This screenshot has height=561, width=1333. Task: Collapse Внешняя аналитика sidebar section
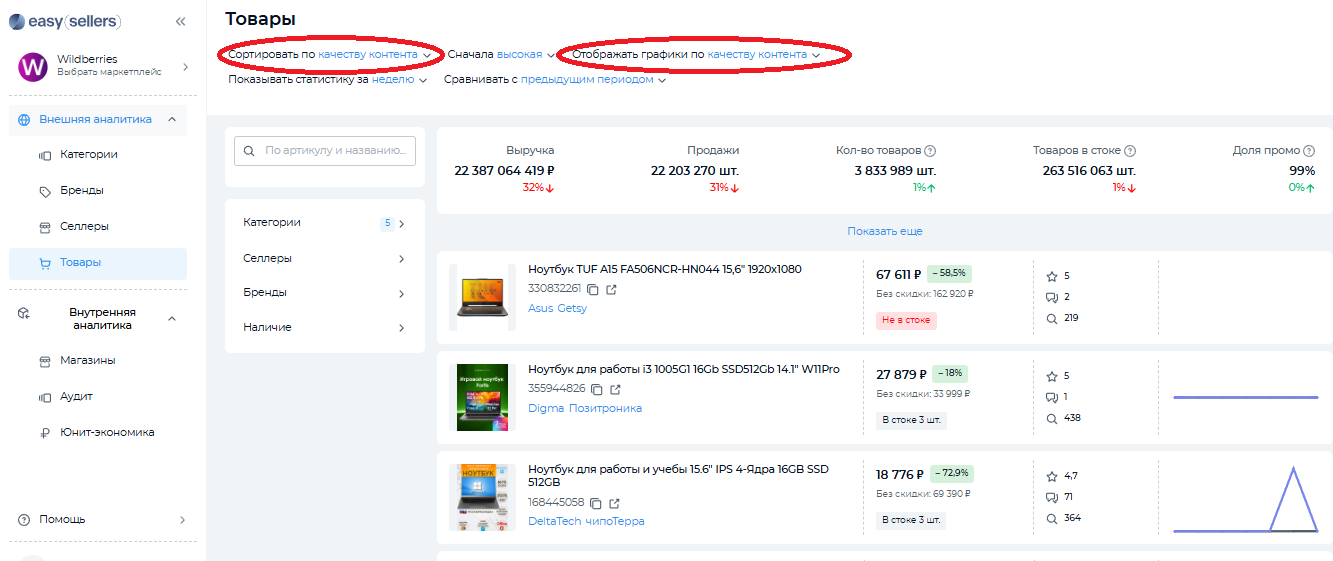(171, 119)
